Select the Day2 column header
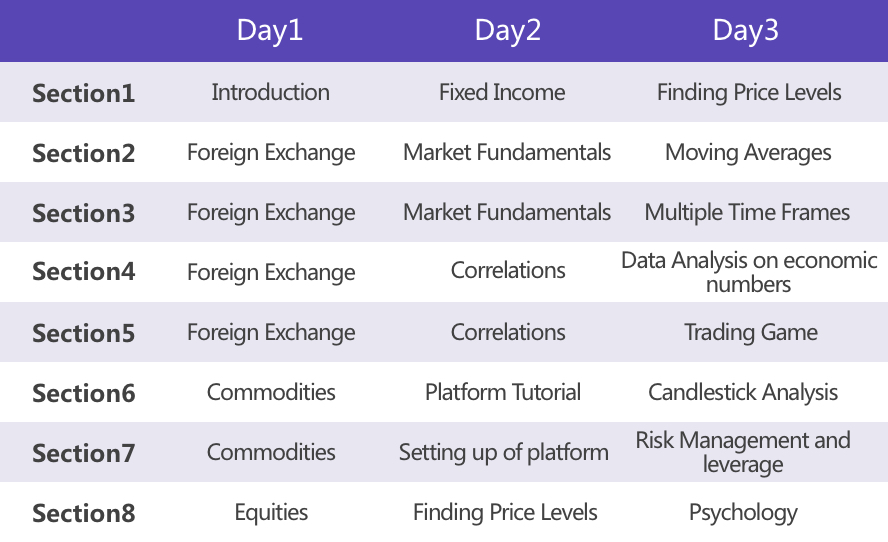The height and width of the screenshot is (542, 888). [508, 31]
